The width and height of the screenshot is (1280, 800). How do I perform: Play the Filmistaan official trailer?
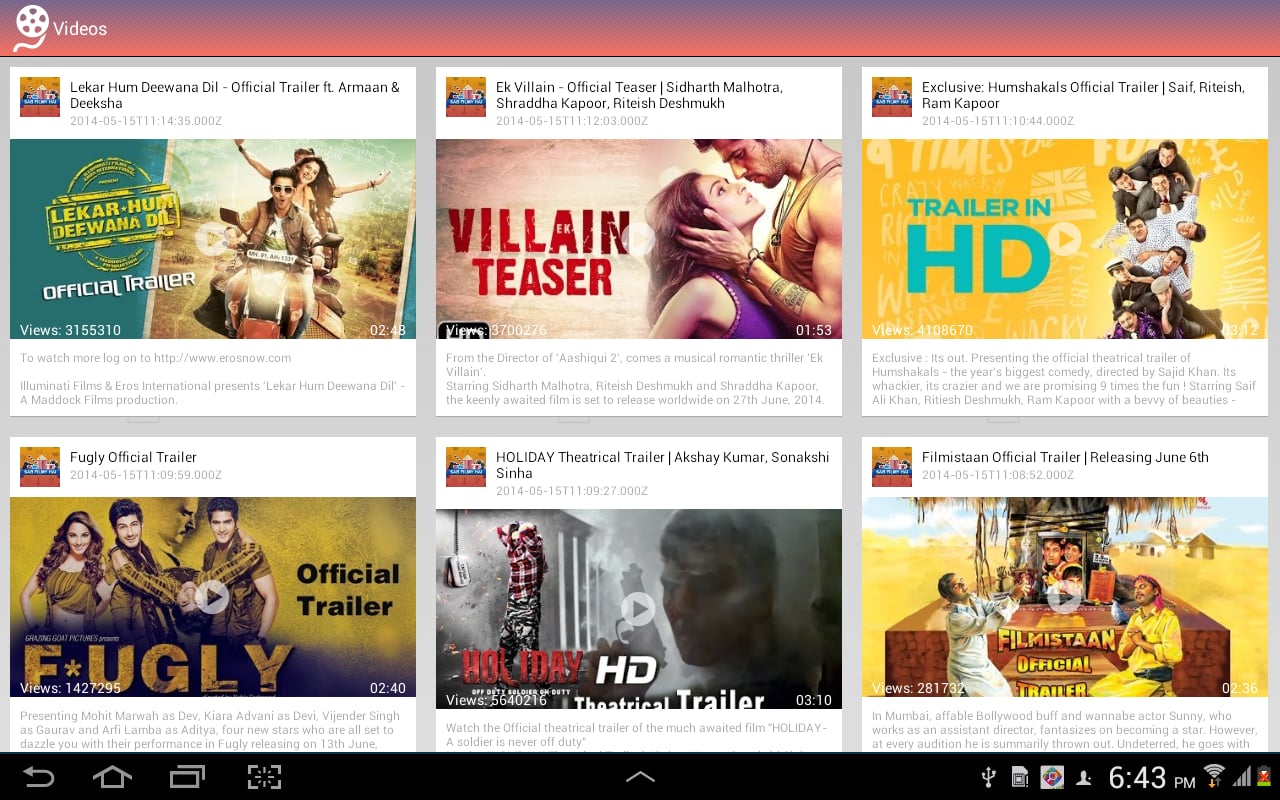[1065, 597]
